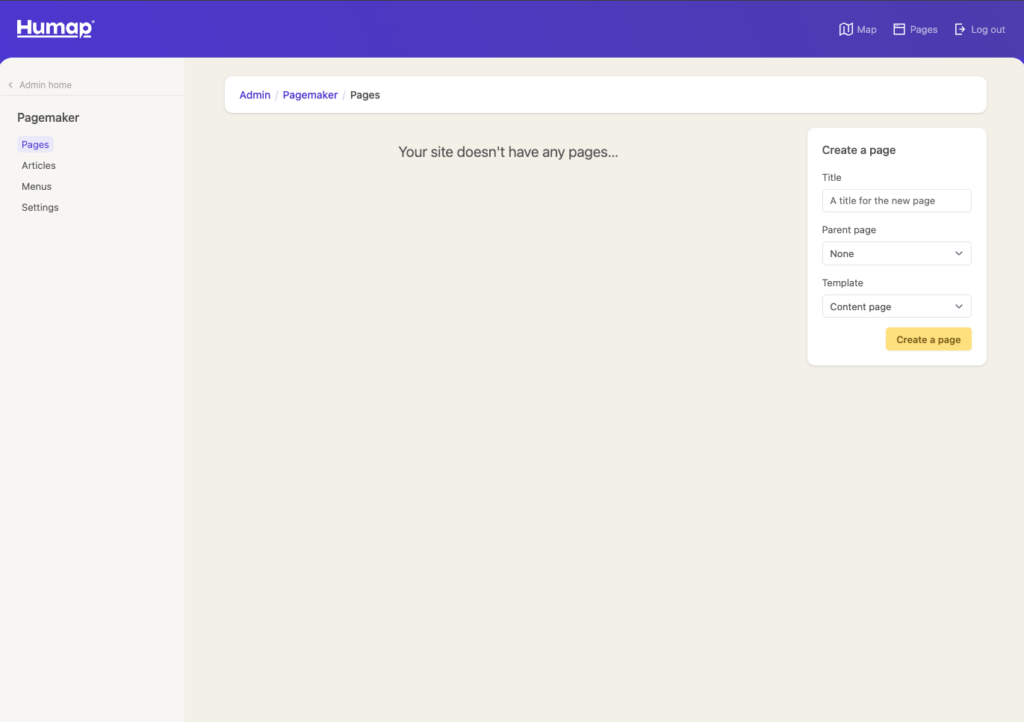Click the Pages breadcrumb item

(x=365, y=95)
